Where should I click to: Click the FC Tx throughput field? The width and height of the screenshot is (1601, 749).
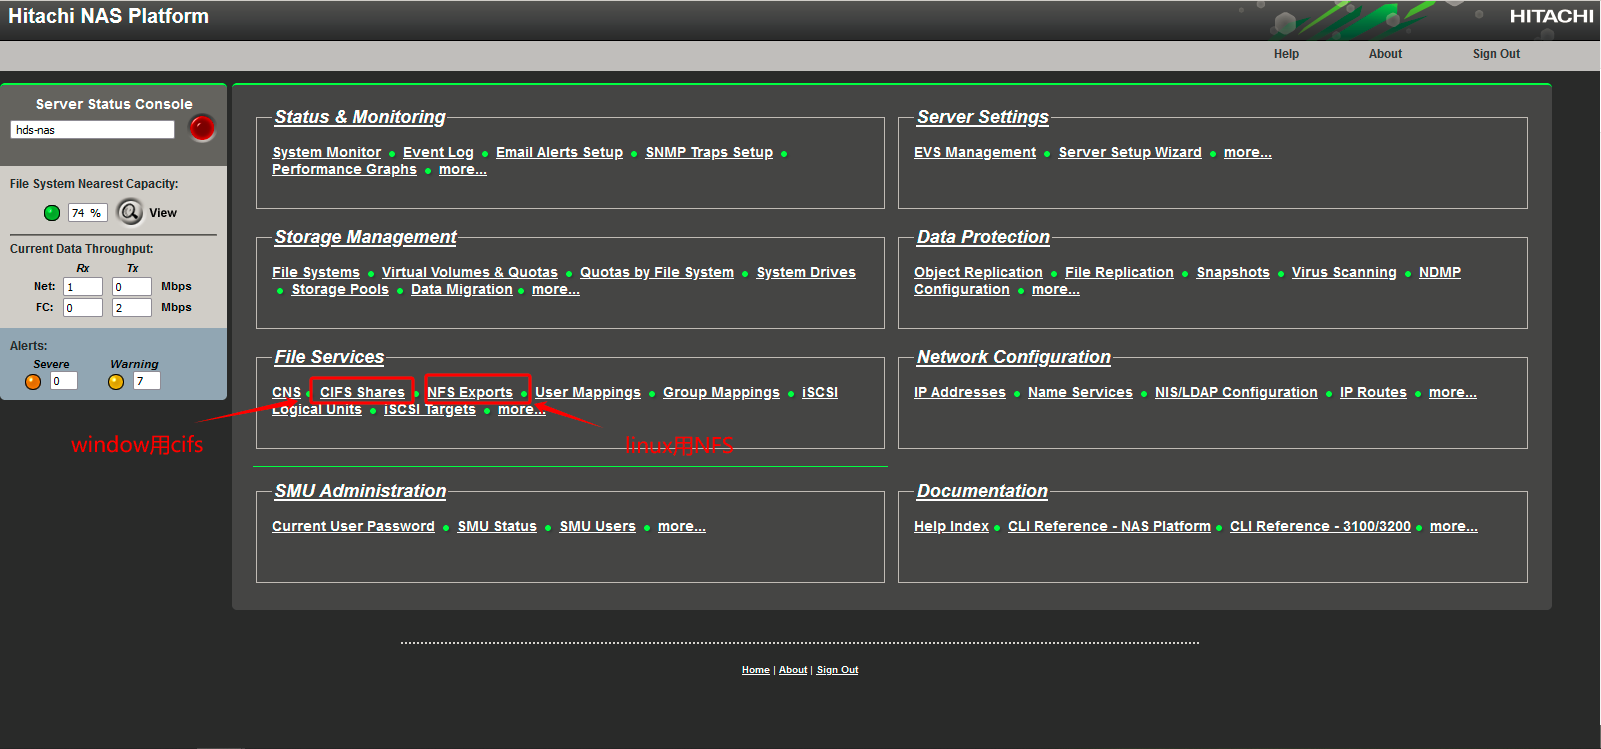pyautogui.click(x=132, y=308)
